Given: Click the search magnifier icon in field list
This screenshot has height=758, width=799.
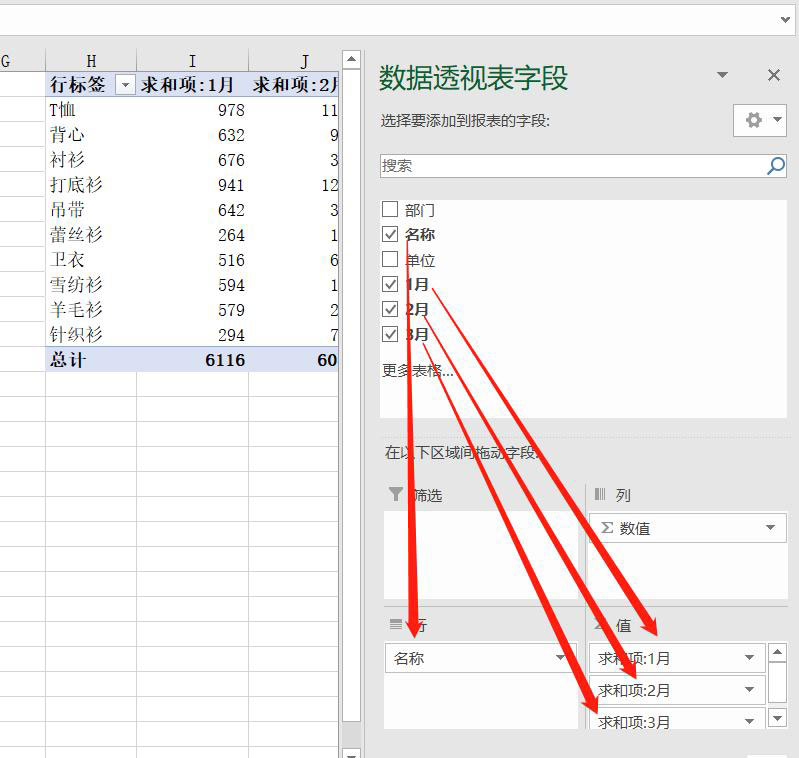Looking at the screenshot, I should coord(775,166).
